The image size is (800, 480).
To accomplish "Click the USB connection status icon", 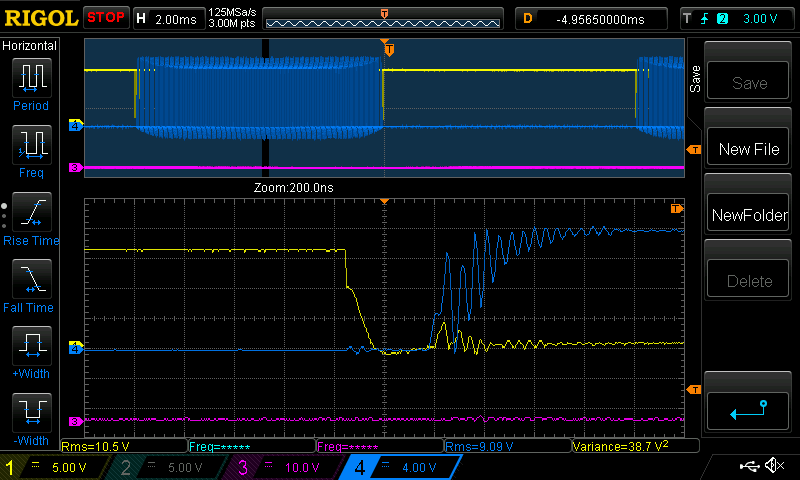I will coord(749,466).
